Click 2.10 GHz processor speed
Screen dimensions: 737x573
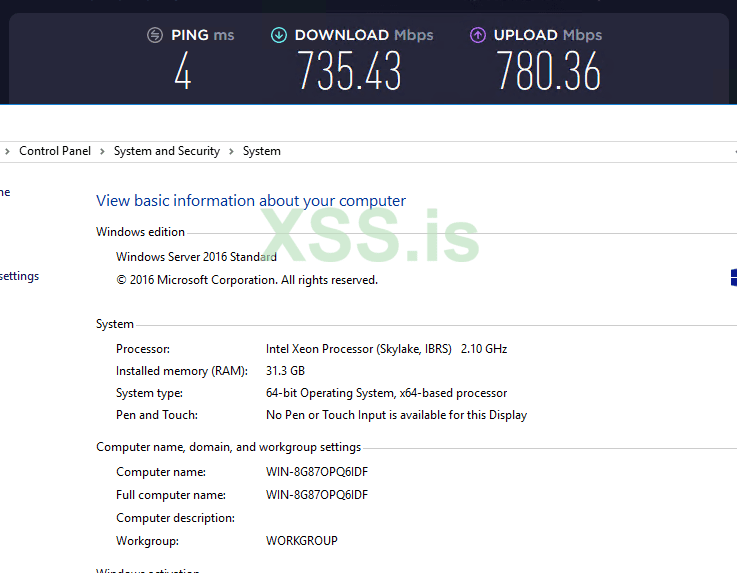tap(484, 349)
